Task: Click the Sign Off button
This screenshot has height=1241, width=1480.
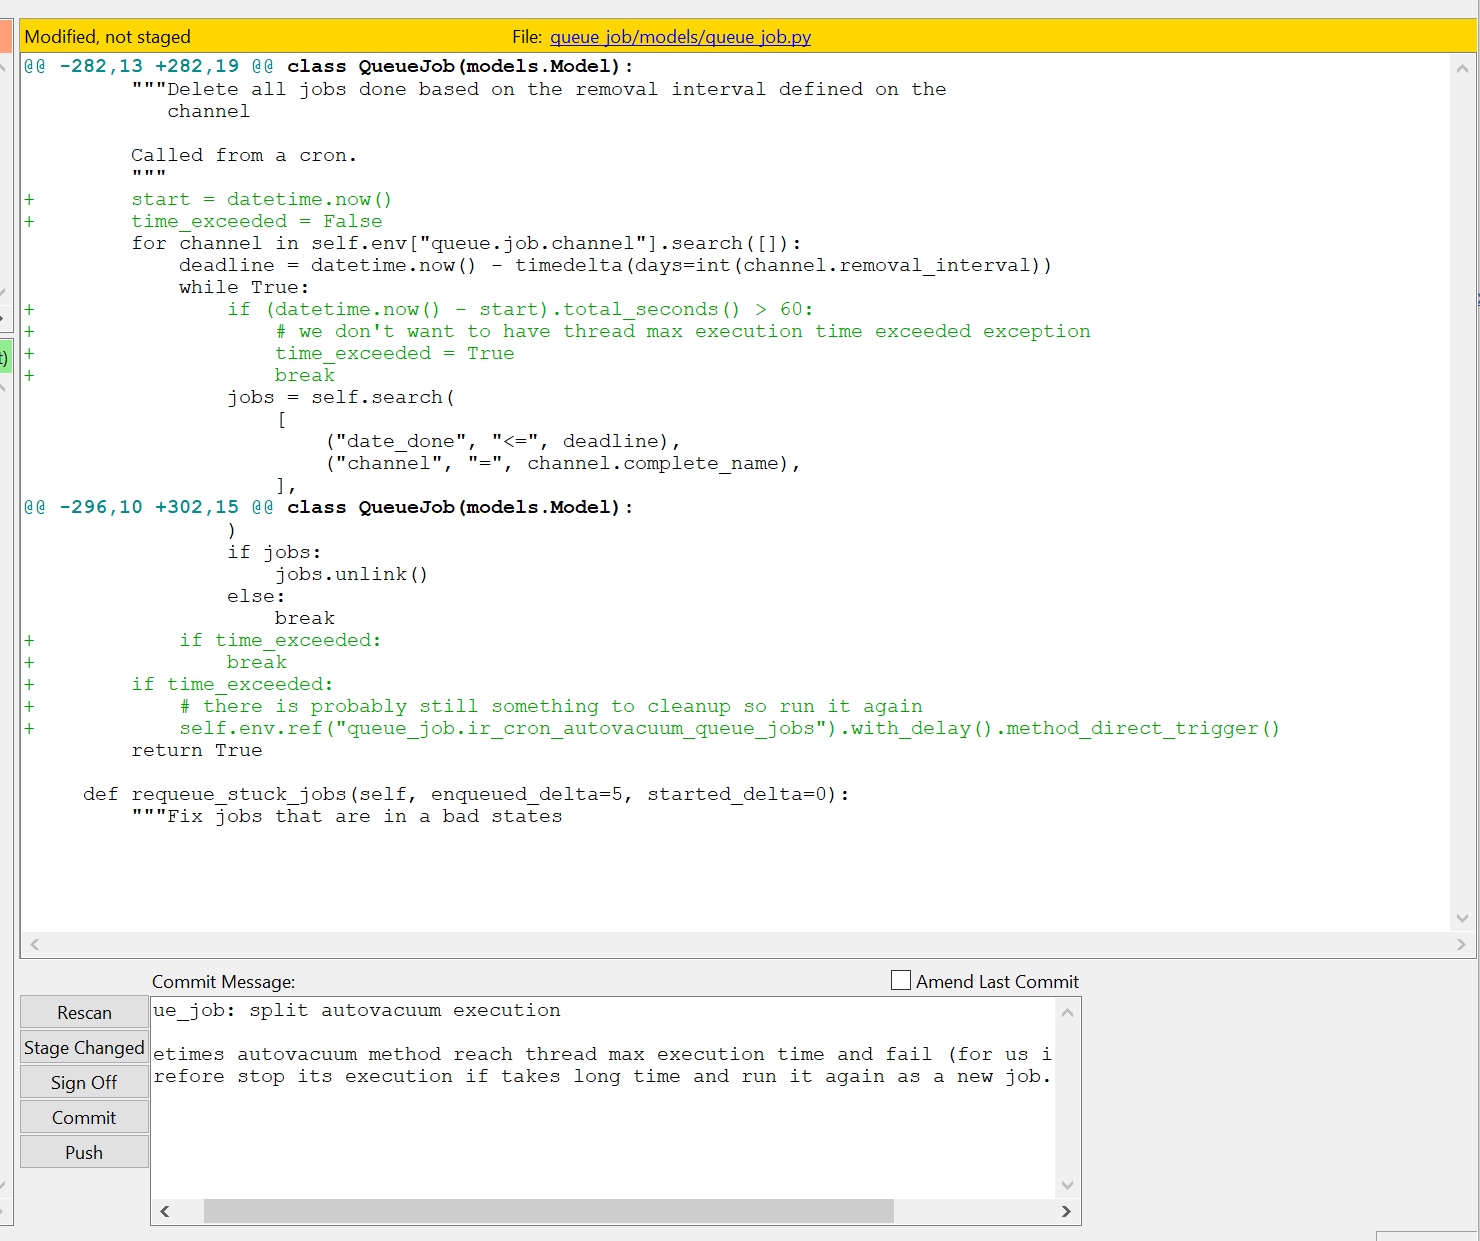Action: tap(84, 1083)
